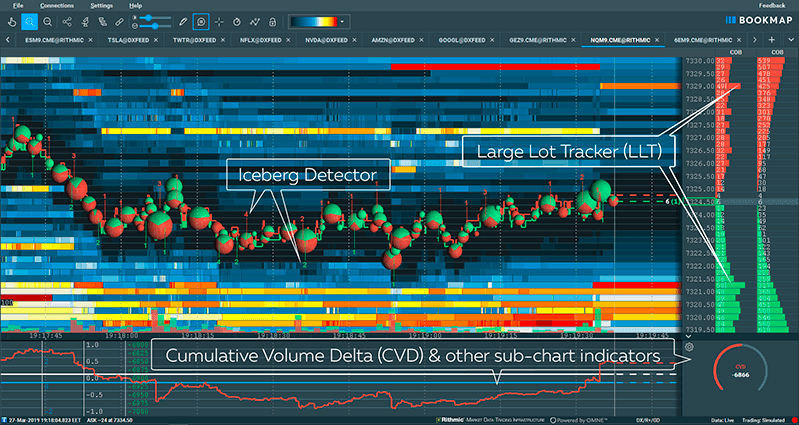Image resolution: width=799 pixels, height=425 pixels.
Task: Click the 19:18:00 time axis label
Action: pos(121,336)
